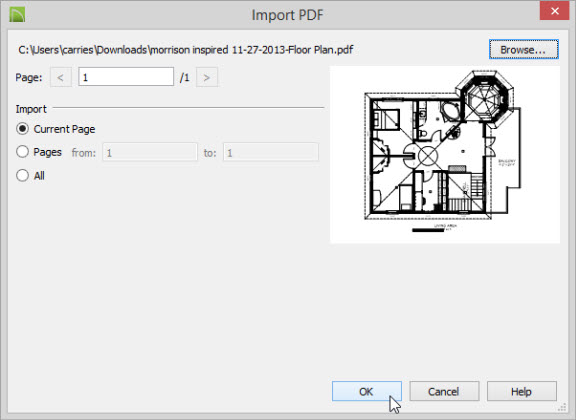Click the green application icon in title bar
The image size is (576, 420).
[17, 15]
